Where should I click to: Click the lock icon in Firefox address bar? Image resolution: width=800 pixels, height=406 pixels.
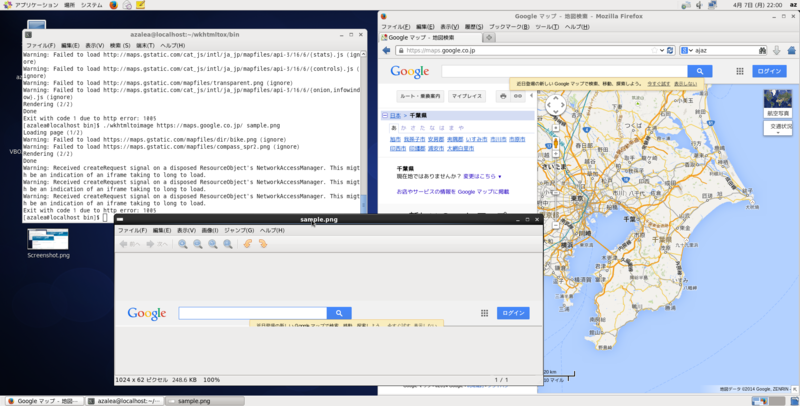tap(401, 50)
